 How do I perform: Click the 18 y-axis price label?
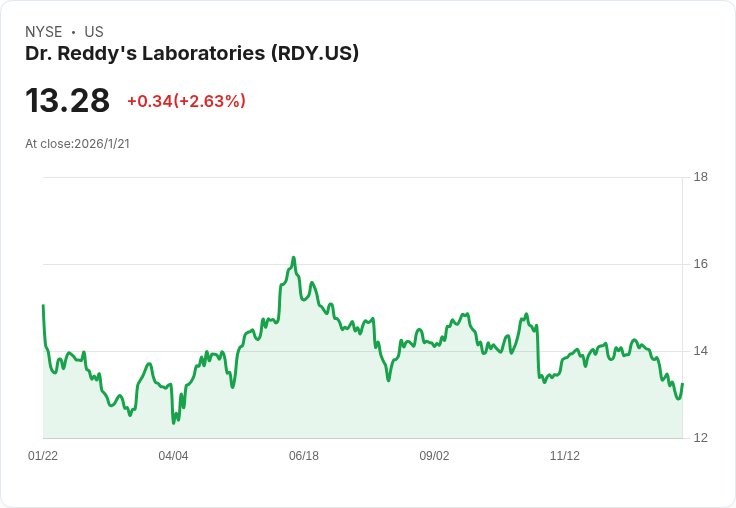[701, 177]
